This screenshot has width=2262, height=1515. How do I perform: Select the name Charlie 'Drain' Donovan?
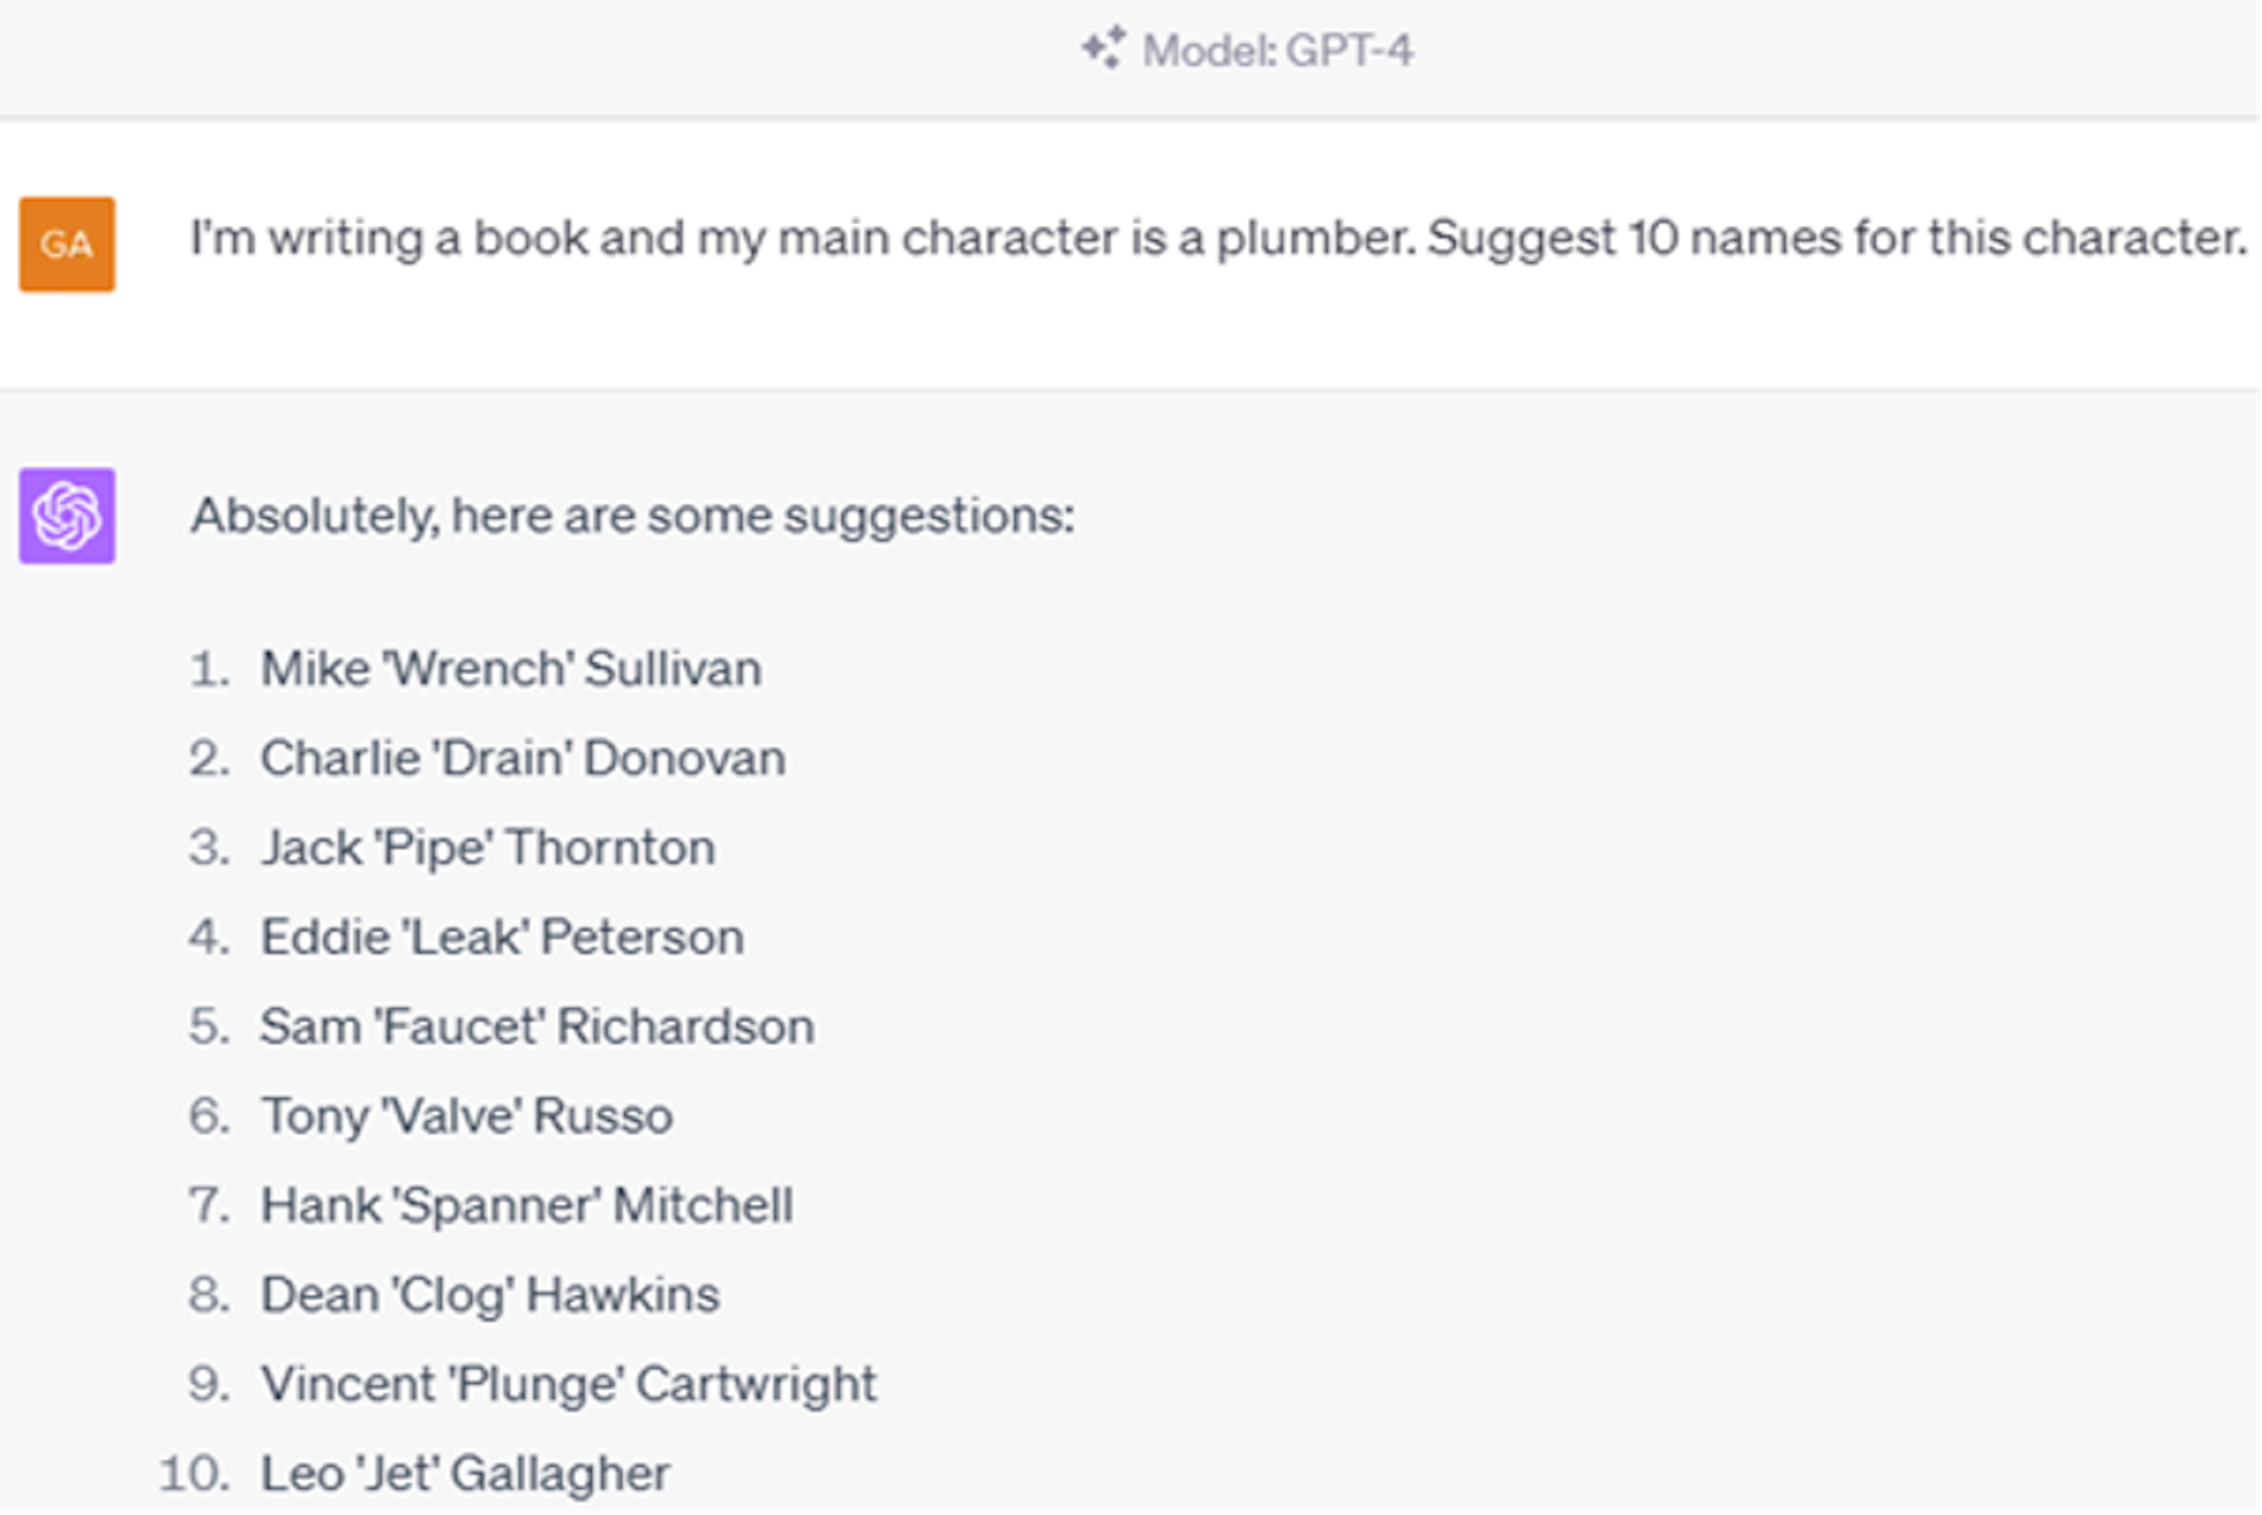tap(523, 758)
